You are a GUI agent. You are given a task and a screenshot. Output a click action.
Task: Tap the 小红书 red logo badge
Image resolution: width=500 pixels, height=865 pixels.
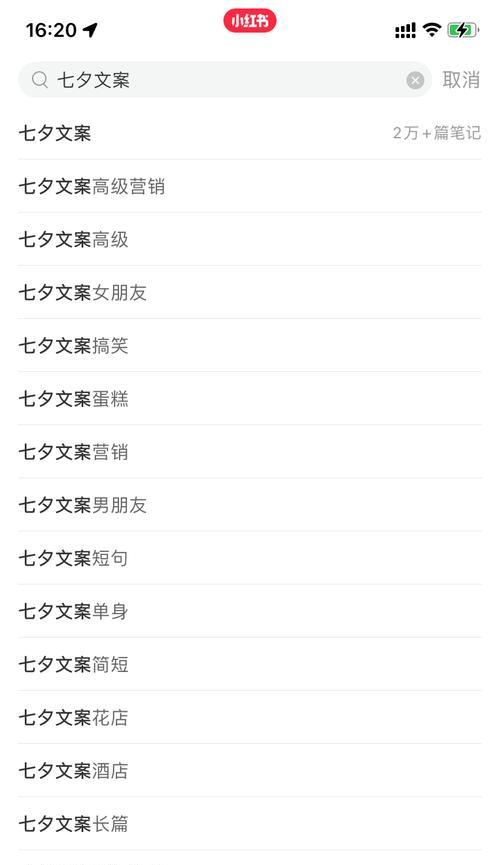point(250,21)
